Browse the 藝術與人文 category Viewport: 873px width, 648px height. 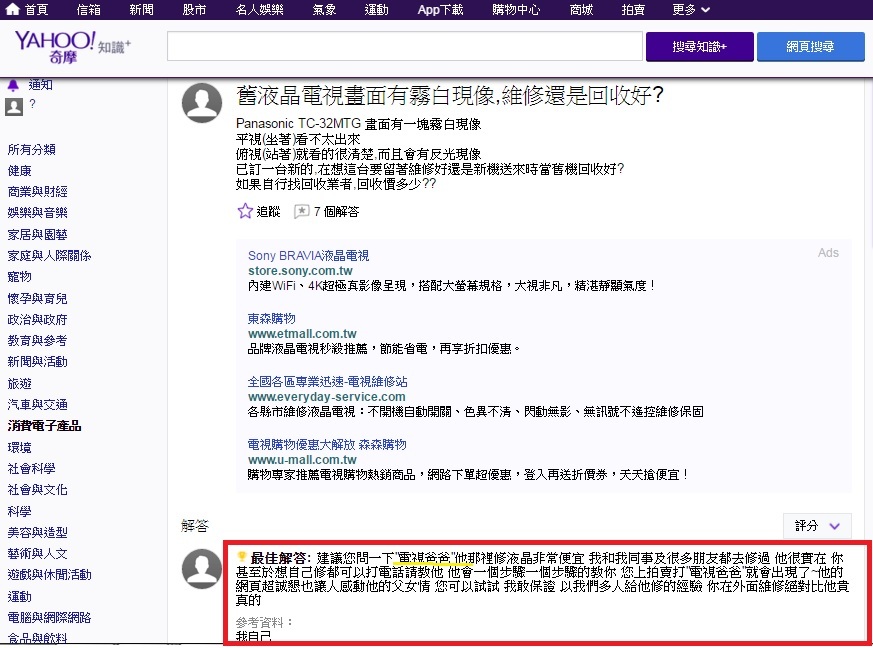(x=37, y=554)
